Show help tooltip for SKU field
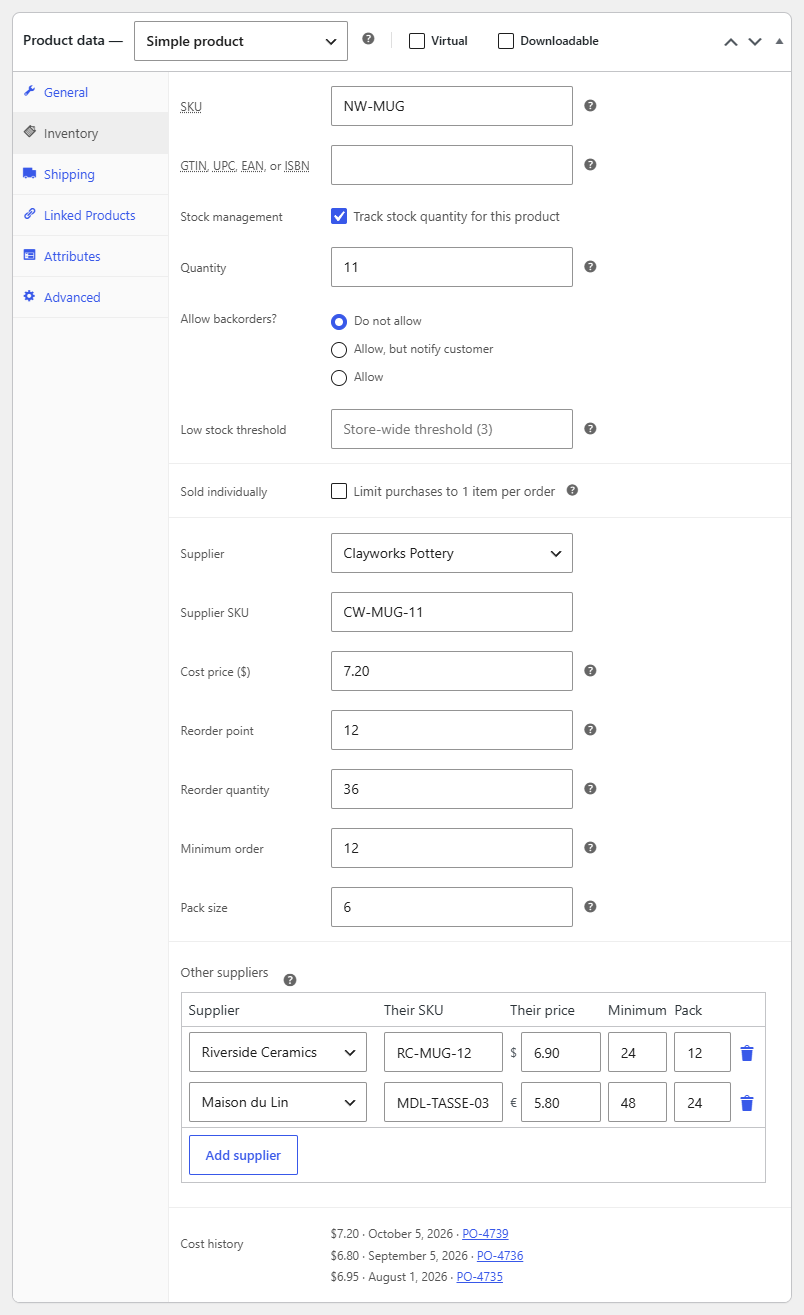 (x=590, y=105)
